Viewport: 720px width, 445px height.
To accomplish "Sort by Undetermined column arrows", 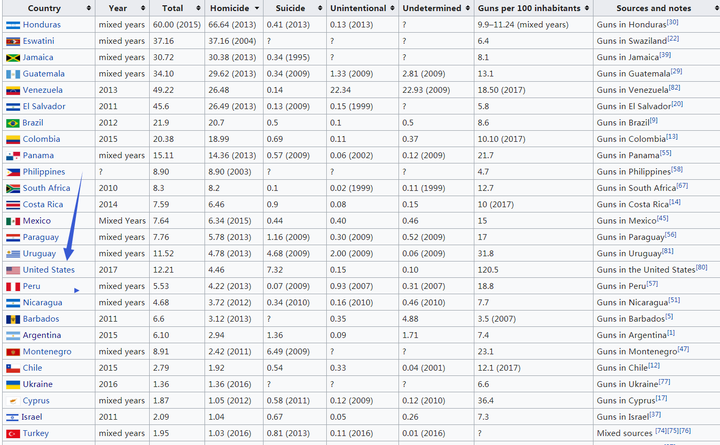I will point(467,8).
